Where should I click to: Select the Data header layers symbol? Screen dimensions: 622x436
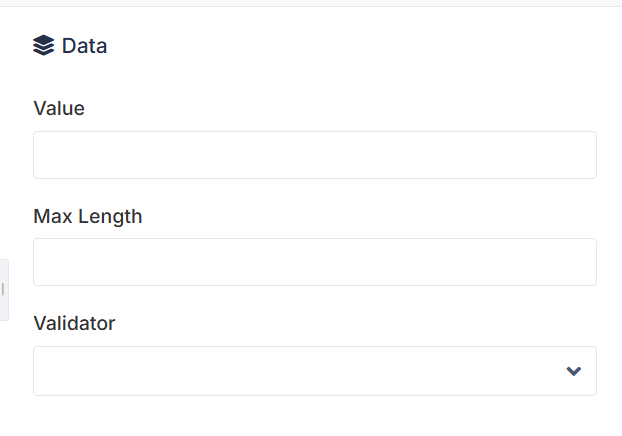[43, 45]
